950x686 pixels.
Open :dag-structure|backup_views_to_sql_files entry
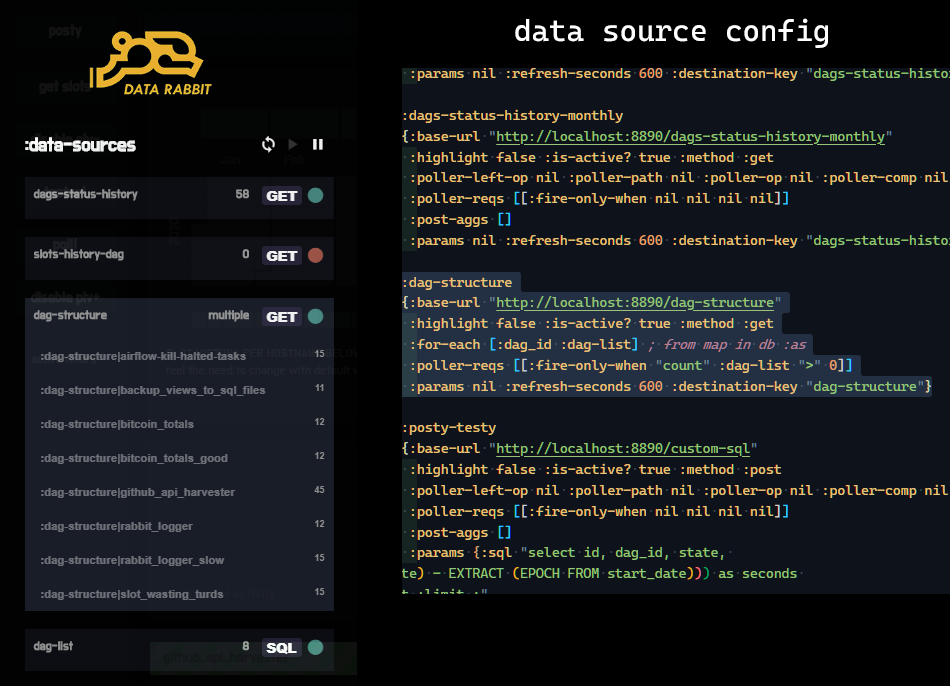tap(182, 390)
